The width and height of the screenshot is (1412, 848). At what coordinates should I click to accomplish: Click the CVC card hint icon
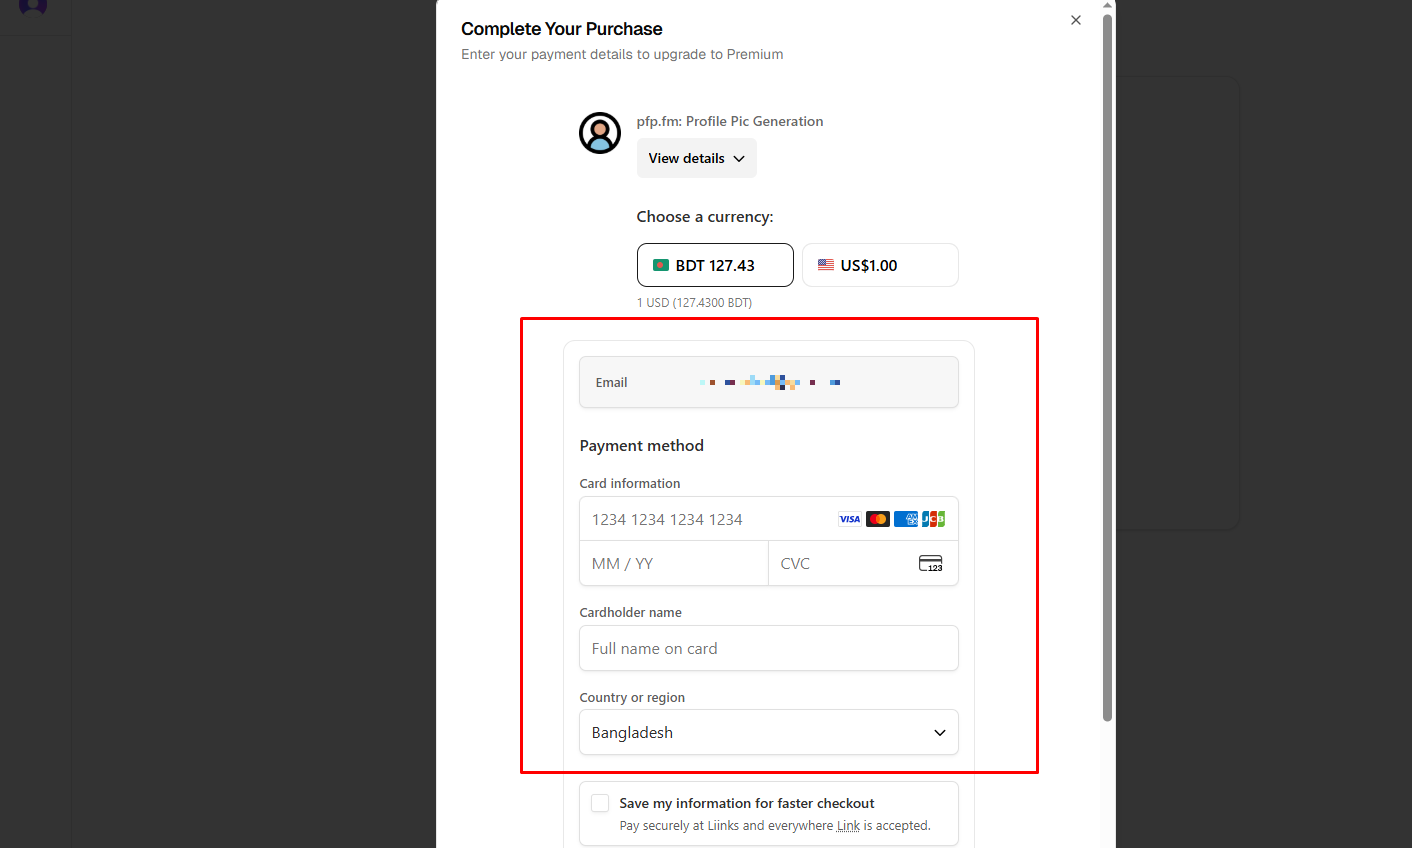pos(931,564)
